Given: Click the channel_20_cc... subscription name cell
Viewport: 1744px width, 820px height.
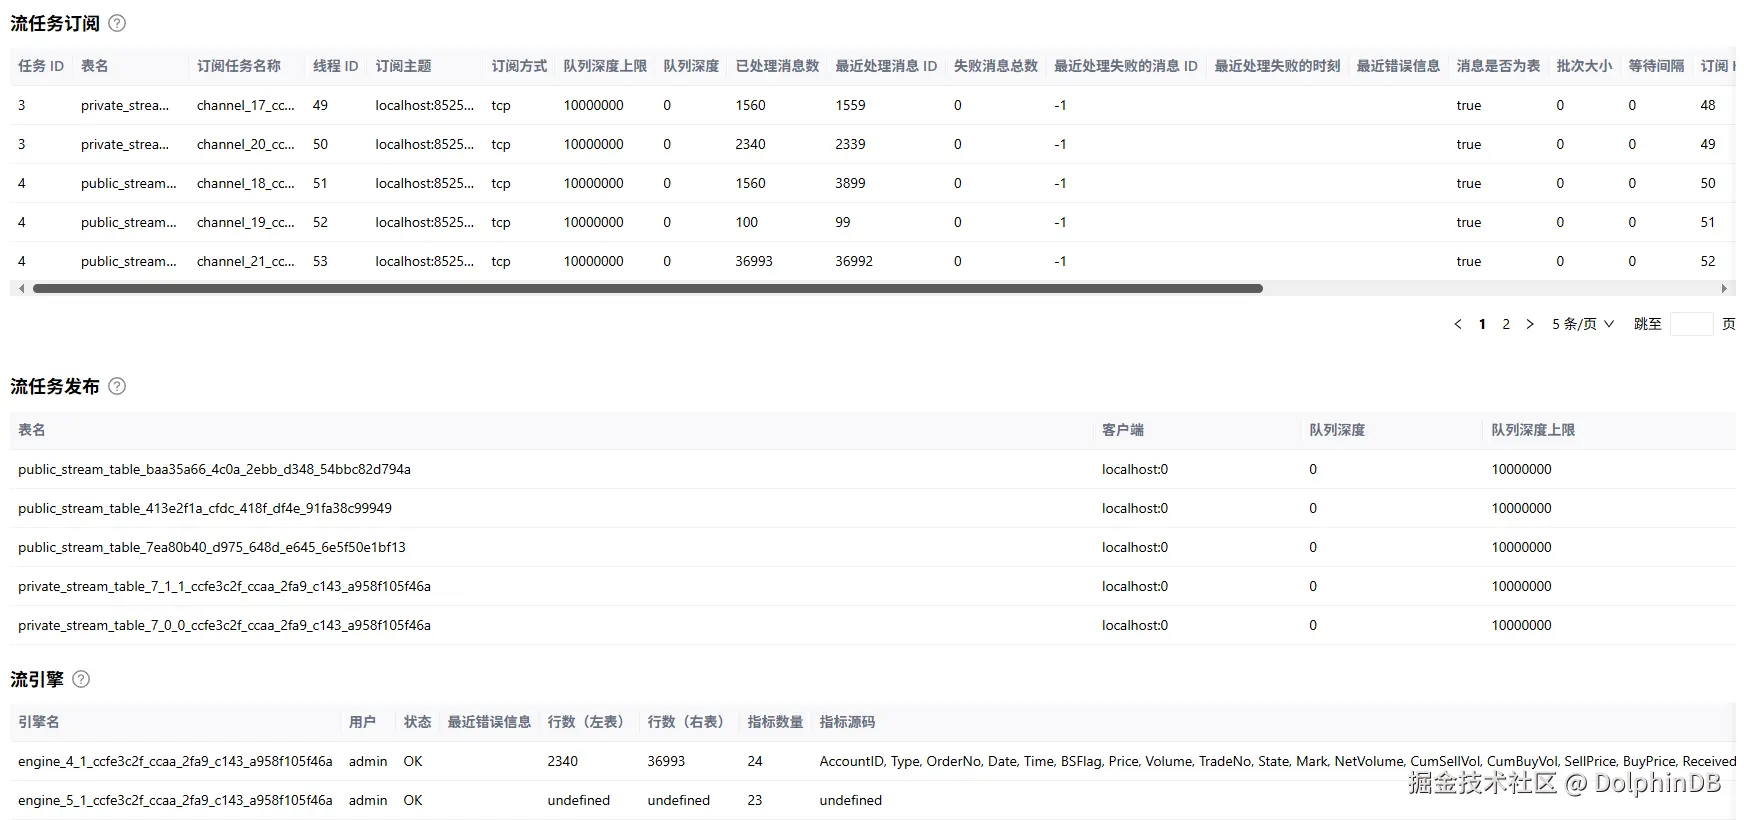Looking at the screenshot, I should 246,144.
